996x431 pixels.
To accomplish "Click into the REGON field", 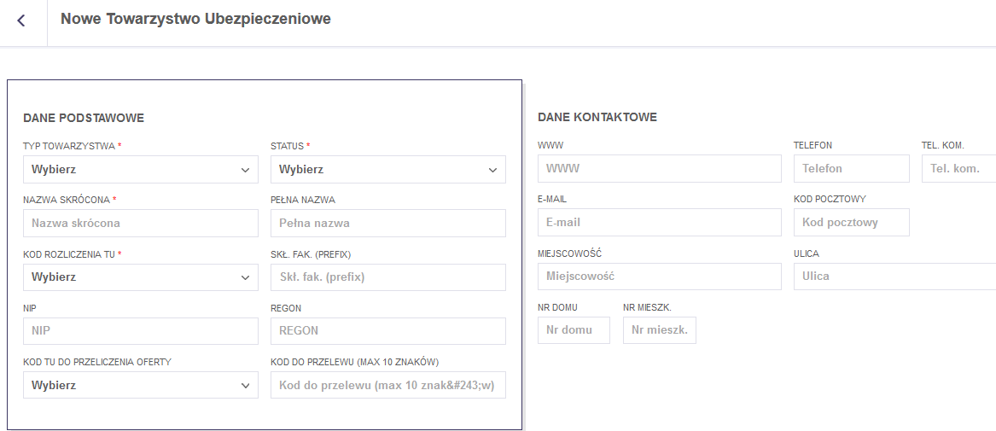I will click(x=388, y=331).
